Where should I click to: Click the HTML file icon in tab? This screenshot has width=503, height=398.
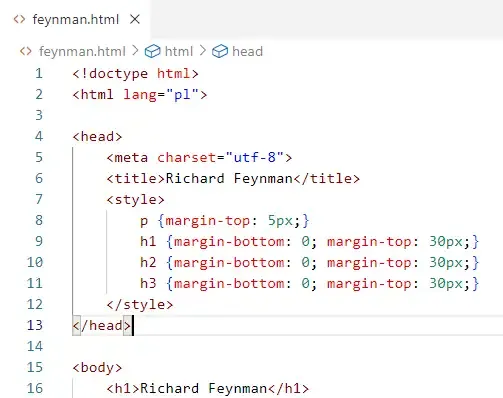pos(19,19)
